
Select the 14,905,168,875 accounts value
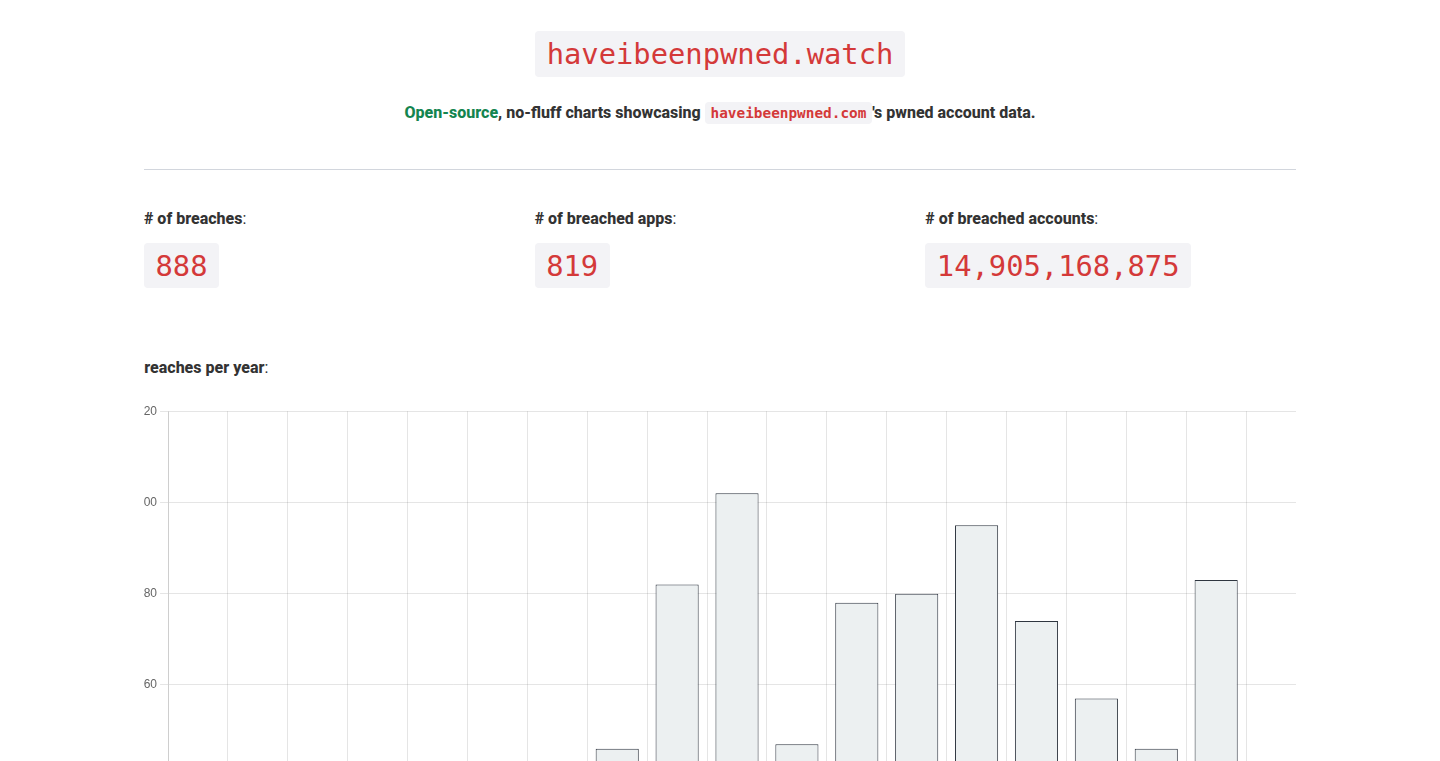(1058, 266)
